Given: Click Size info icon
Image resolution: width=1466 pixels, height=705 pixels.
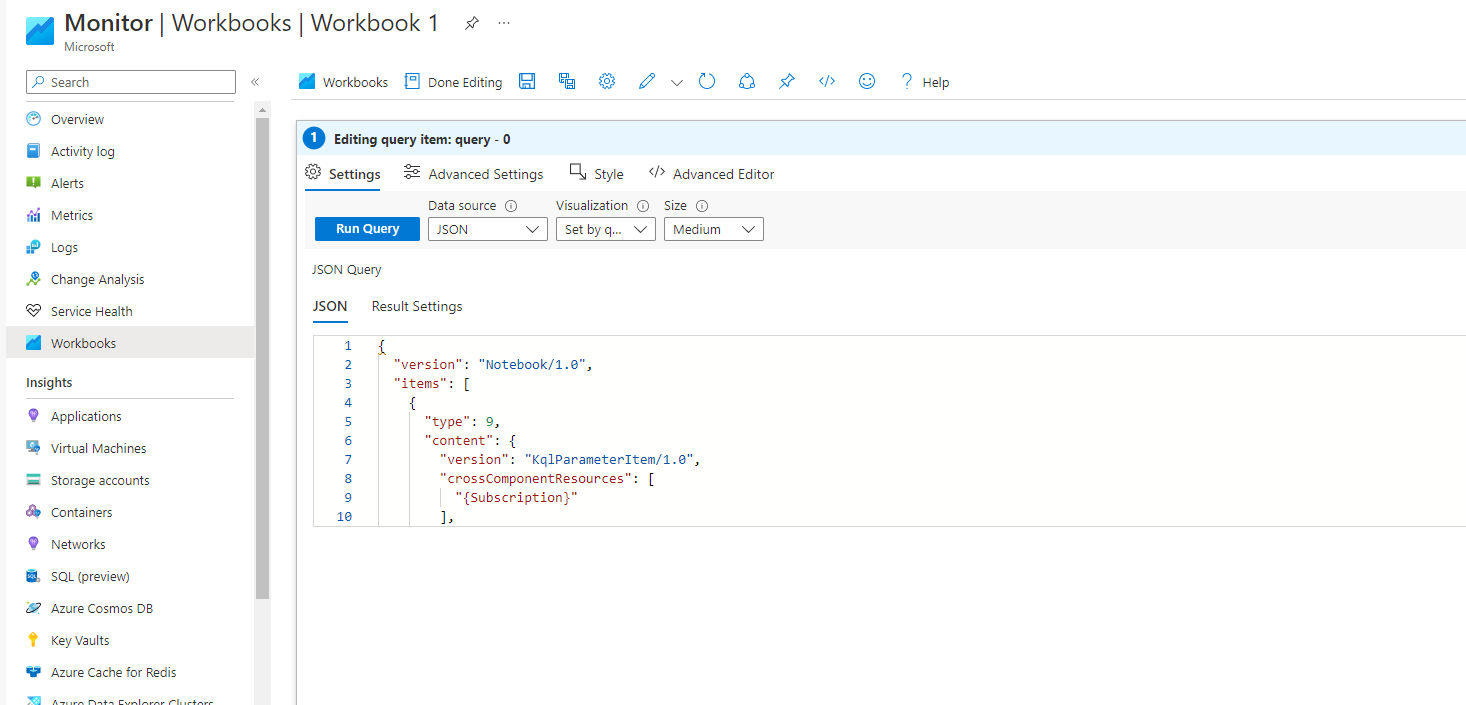Looking at the screenshot, I should click(x=702, y=206).
